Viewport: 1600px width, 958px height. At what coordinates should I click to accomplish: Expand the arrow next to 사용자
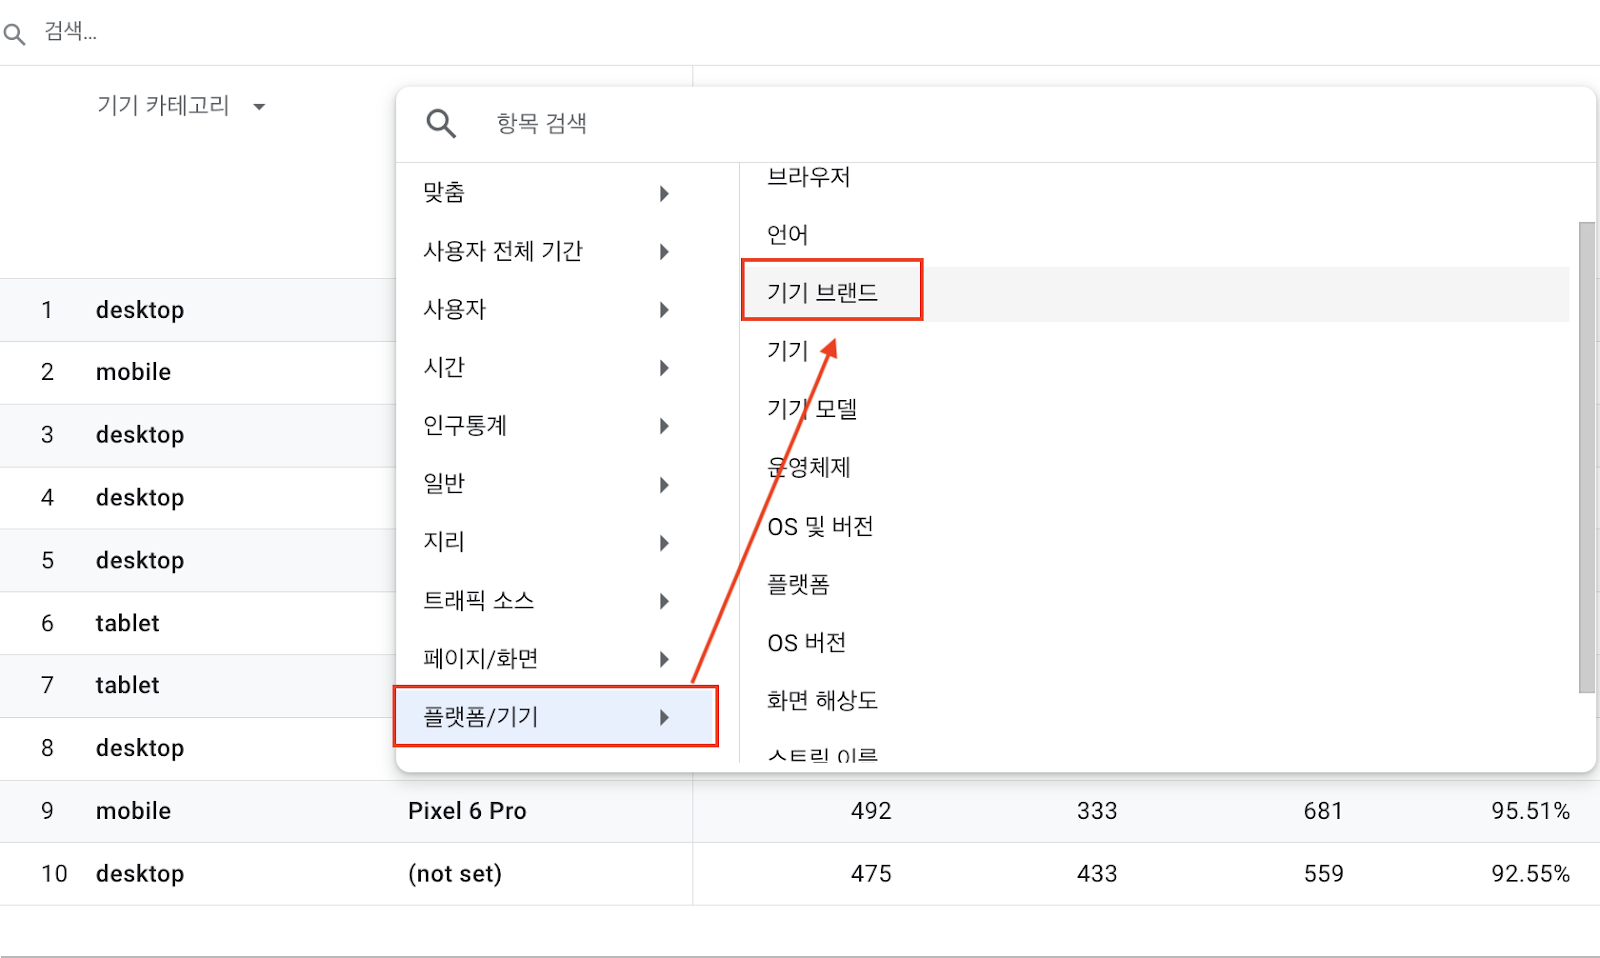pyautogui.click(x=664, y=310)
